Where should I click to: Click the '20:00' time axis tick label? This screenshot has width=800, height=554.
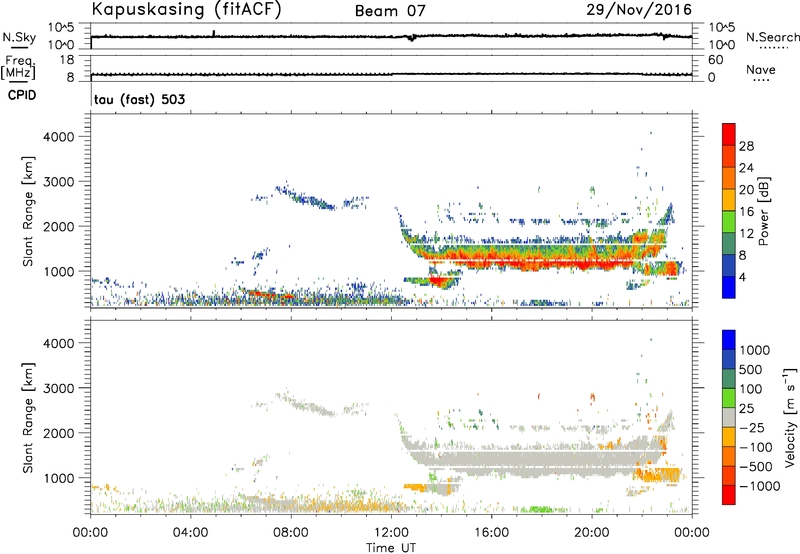(x=591, y=533)
